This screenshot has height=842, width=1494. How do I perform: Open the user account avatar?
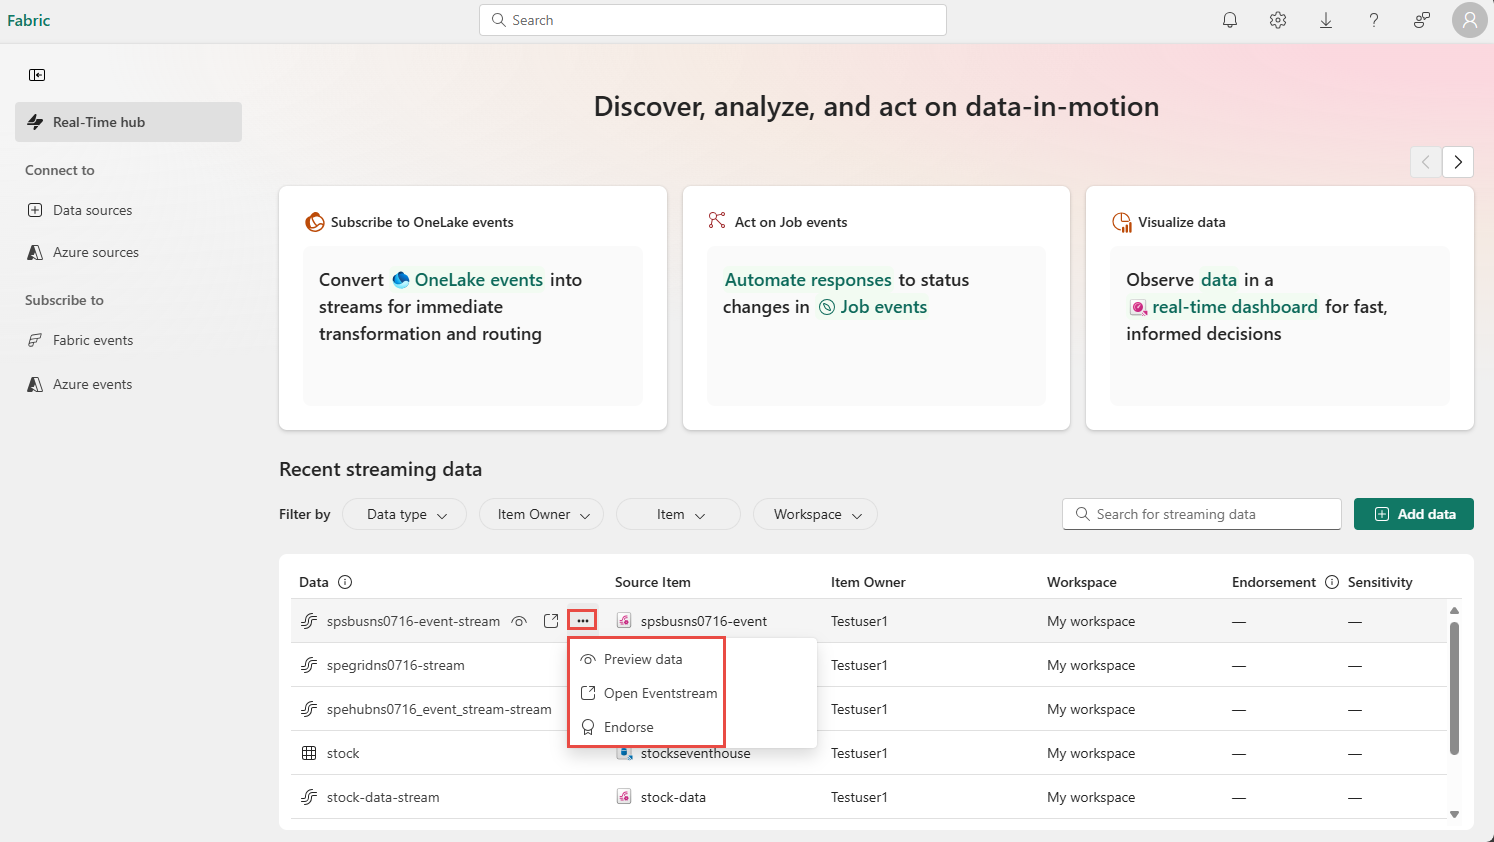point(1469,20)
